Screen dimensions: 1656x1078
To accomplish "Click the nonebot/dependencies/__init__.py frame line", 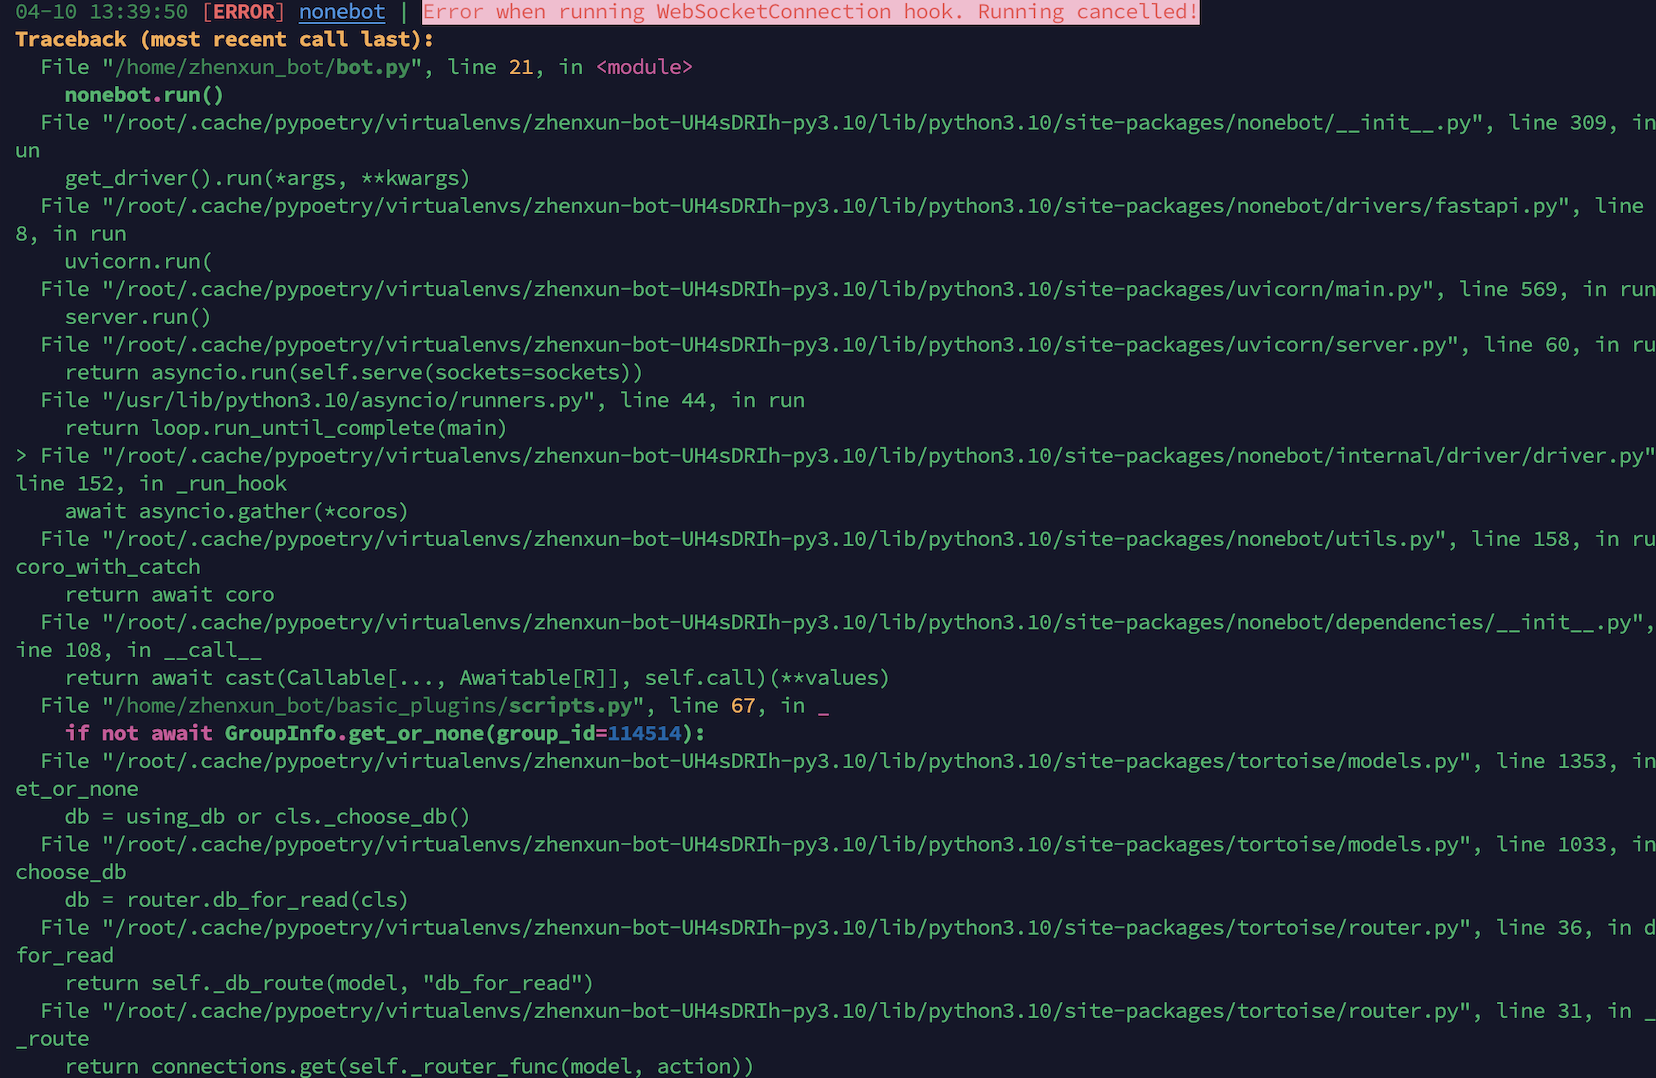I will pos(848,622).
